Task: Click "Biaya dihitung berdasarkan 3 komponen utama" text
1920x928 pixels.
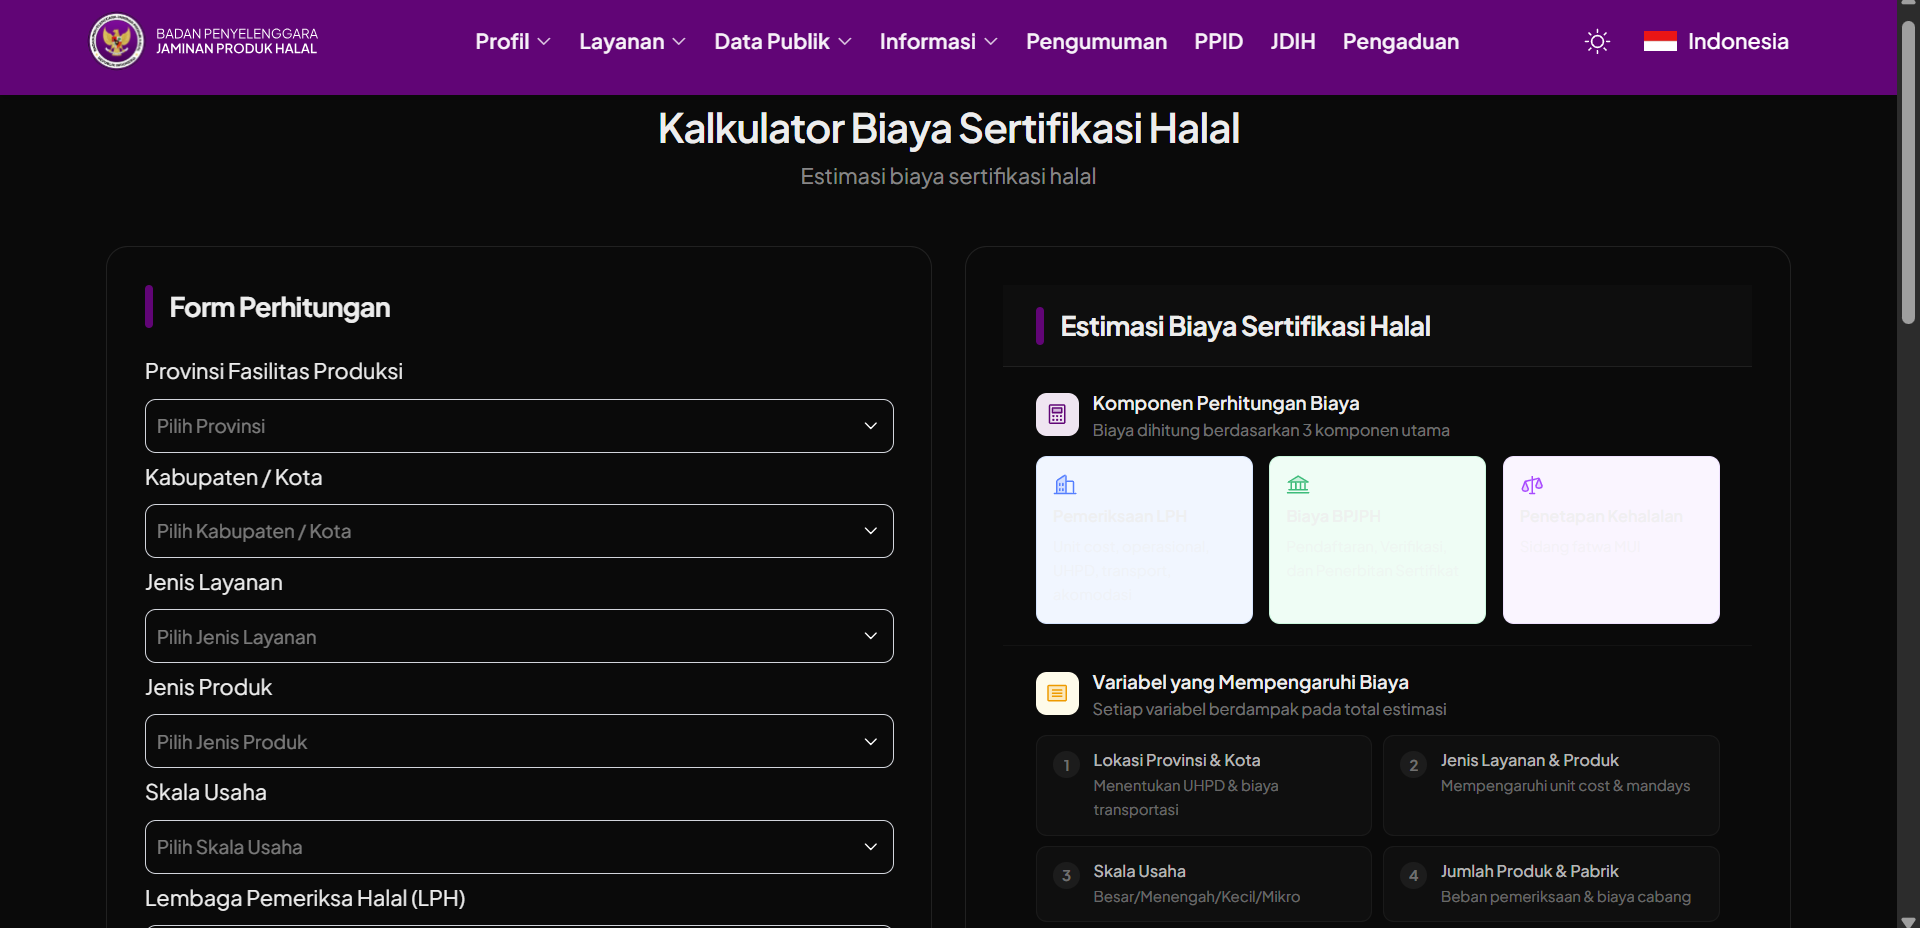Action: pyautogui.click(x=1271, y=430)
